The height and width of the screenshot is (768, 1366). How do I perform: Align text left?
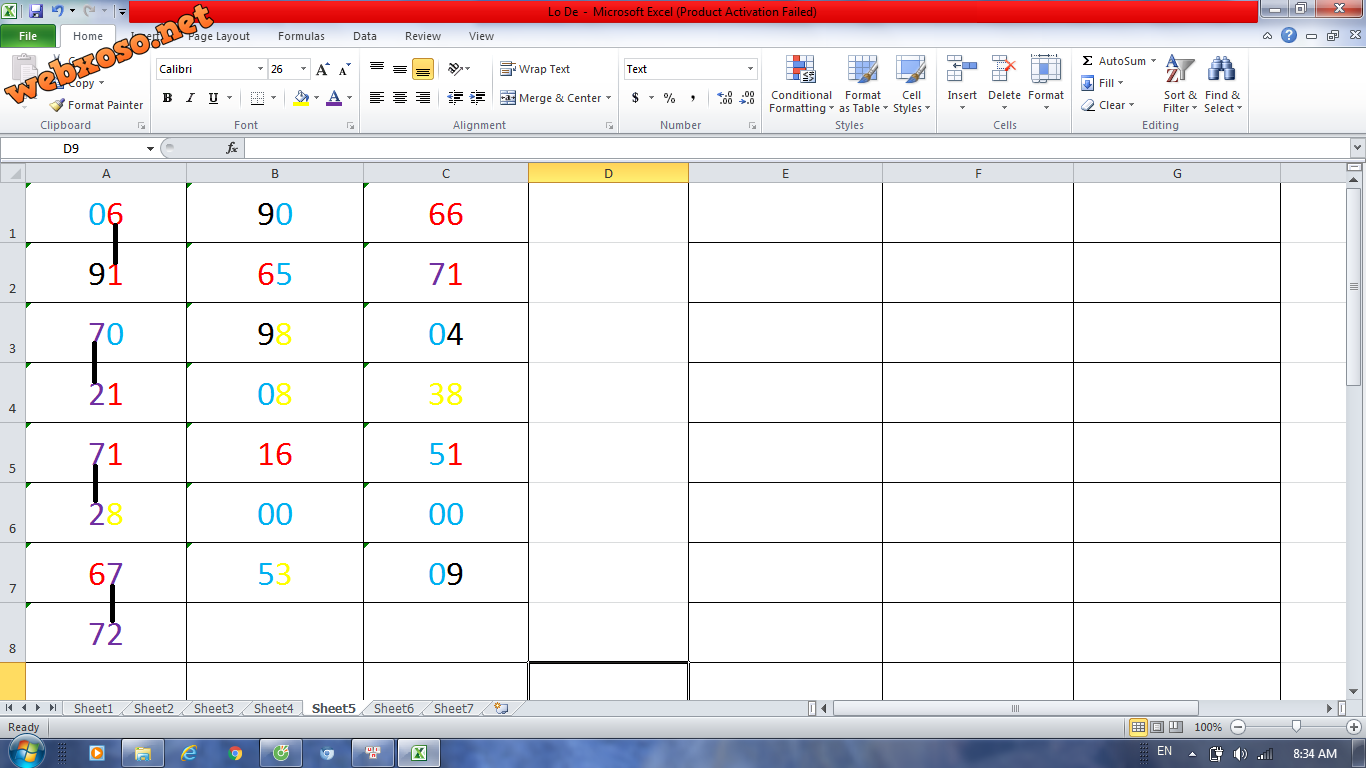(377, 98)
